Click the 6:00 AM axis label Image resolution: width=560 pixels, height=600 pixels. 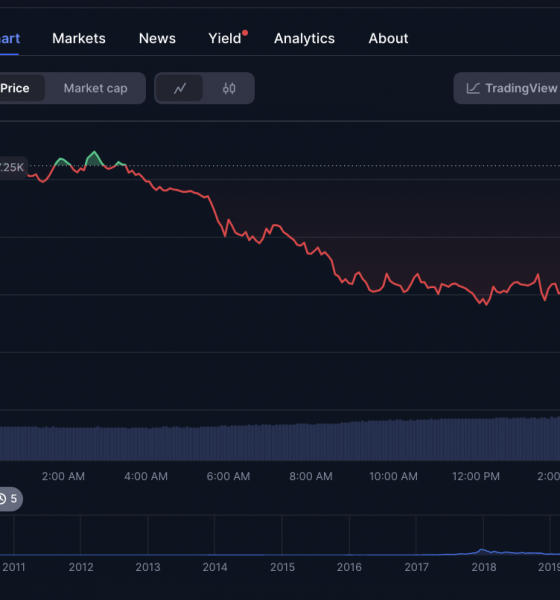(228, 476)
